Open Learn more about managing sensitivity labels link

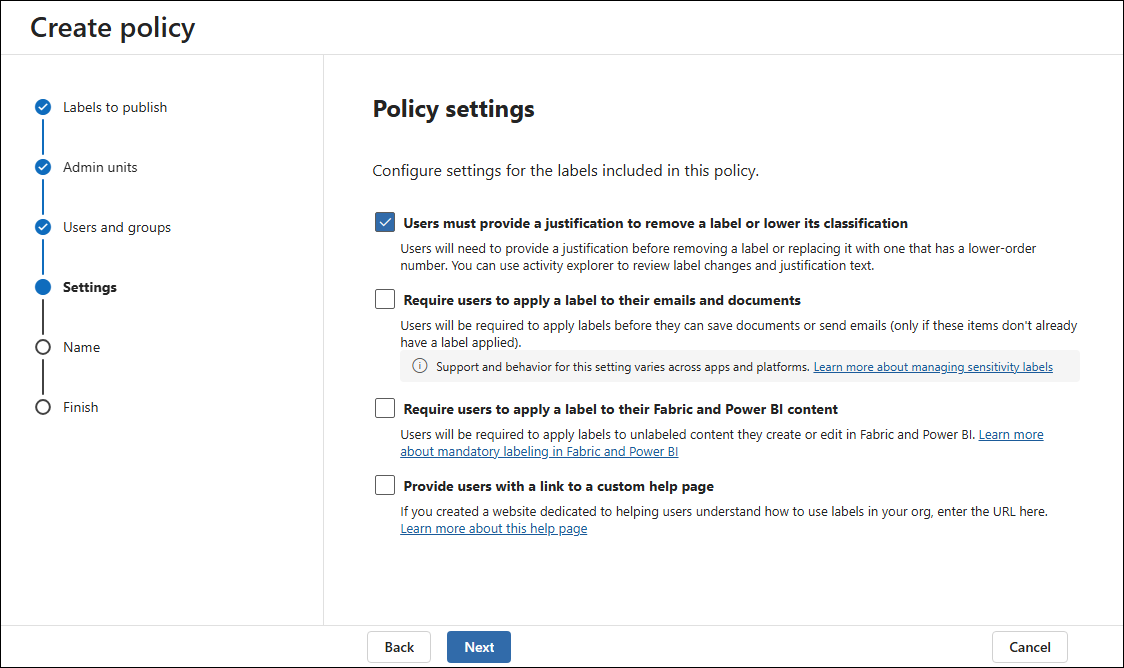pyautogui.click(x=933, y=367)
